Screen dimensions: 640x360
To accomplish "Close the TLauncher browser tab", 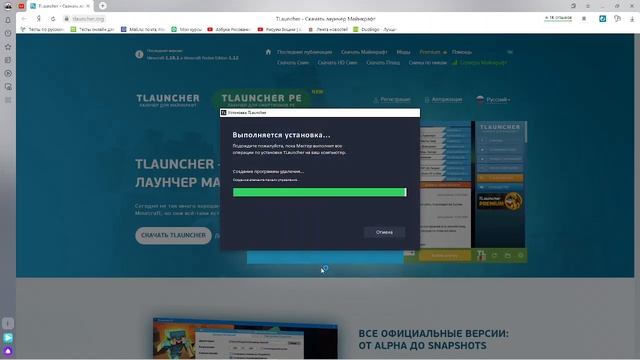I will [88, 6].
